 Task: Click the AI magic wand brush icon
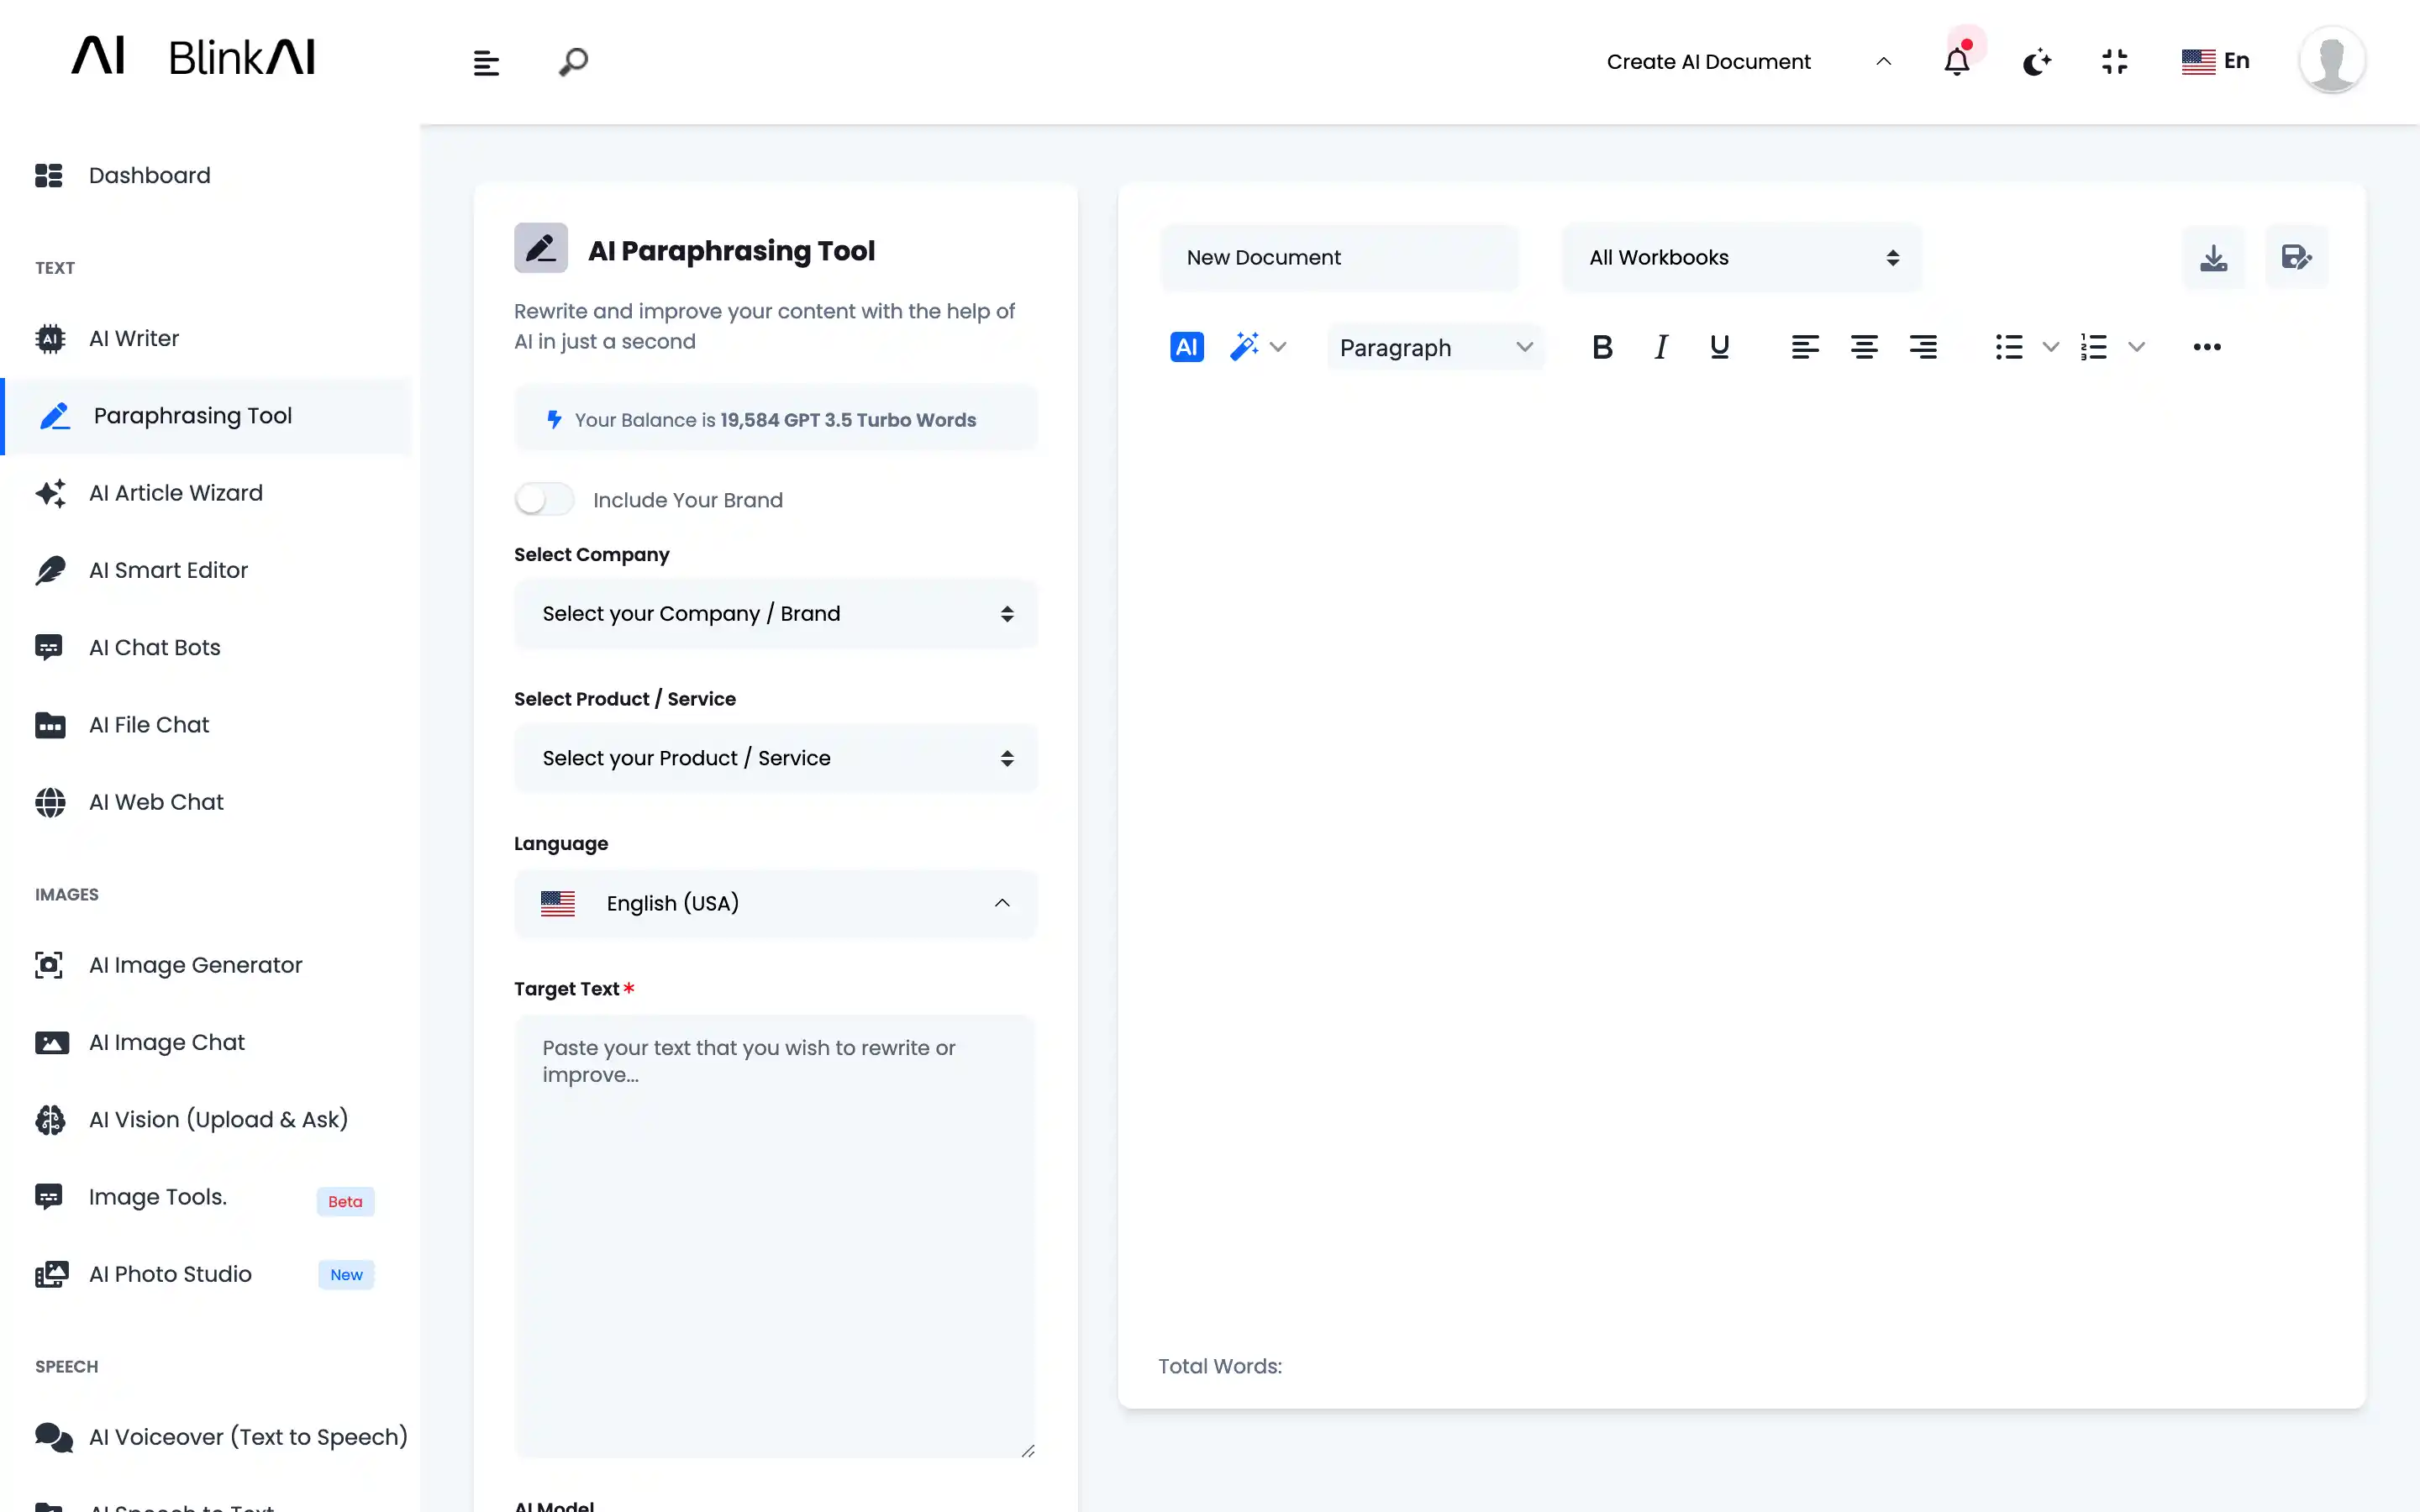tap(1246, 347)
